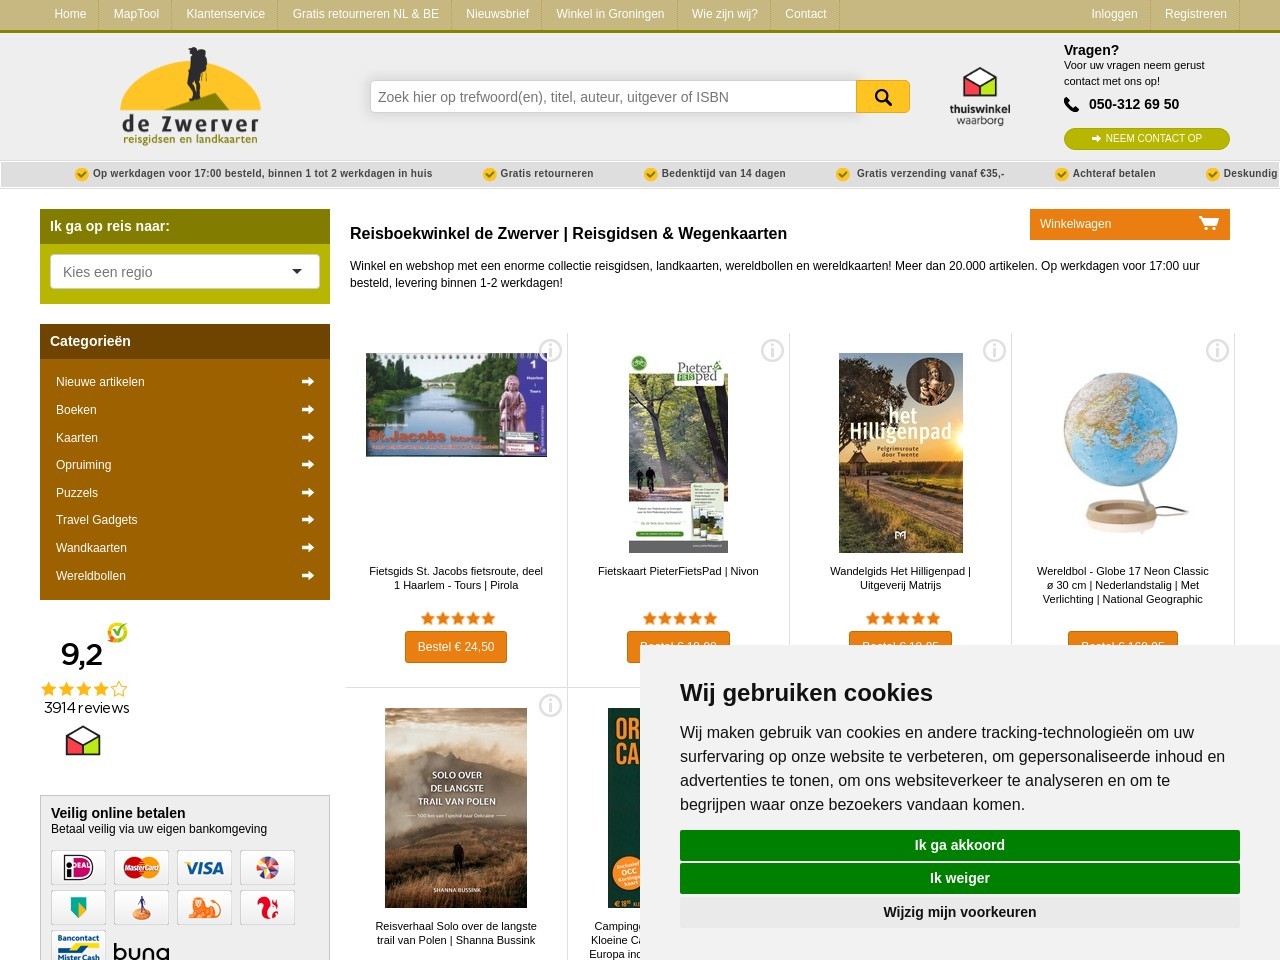Click the VISA payment icon
Screen dimensions: 1280x960
pyautogui.click(x=204, y=867)
